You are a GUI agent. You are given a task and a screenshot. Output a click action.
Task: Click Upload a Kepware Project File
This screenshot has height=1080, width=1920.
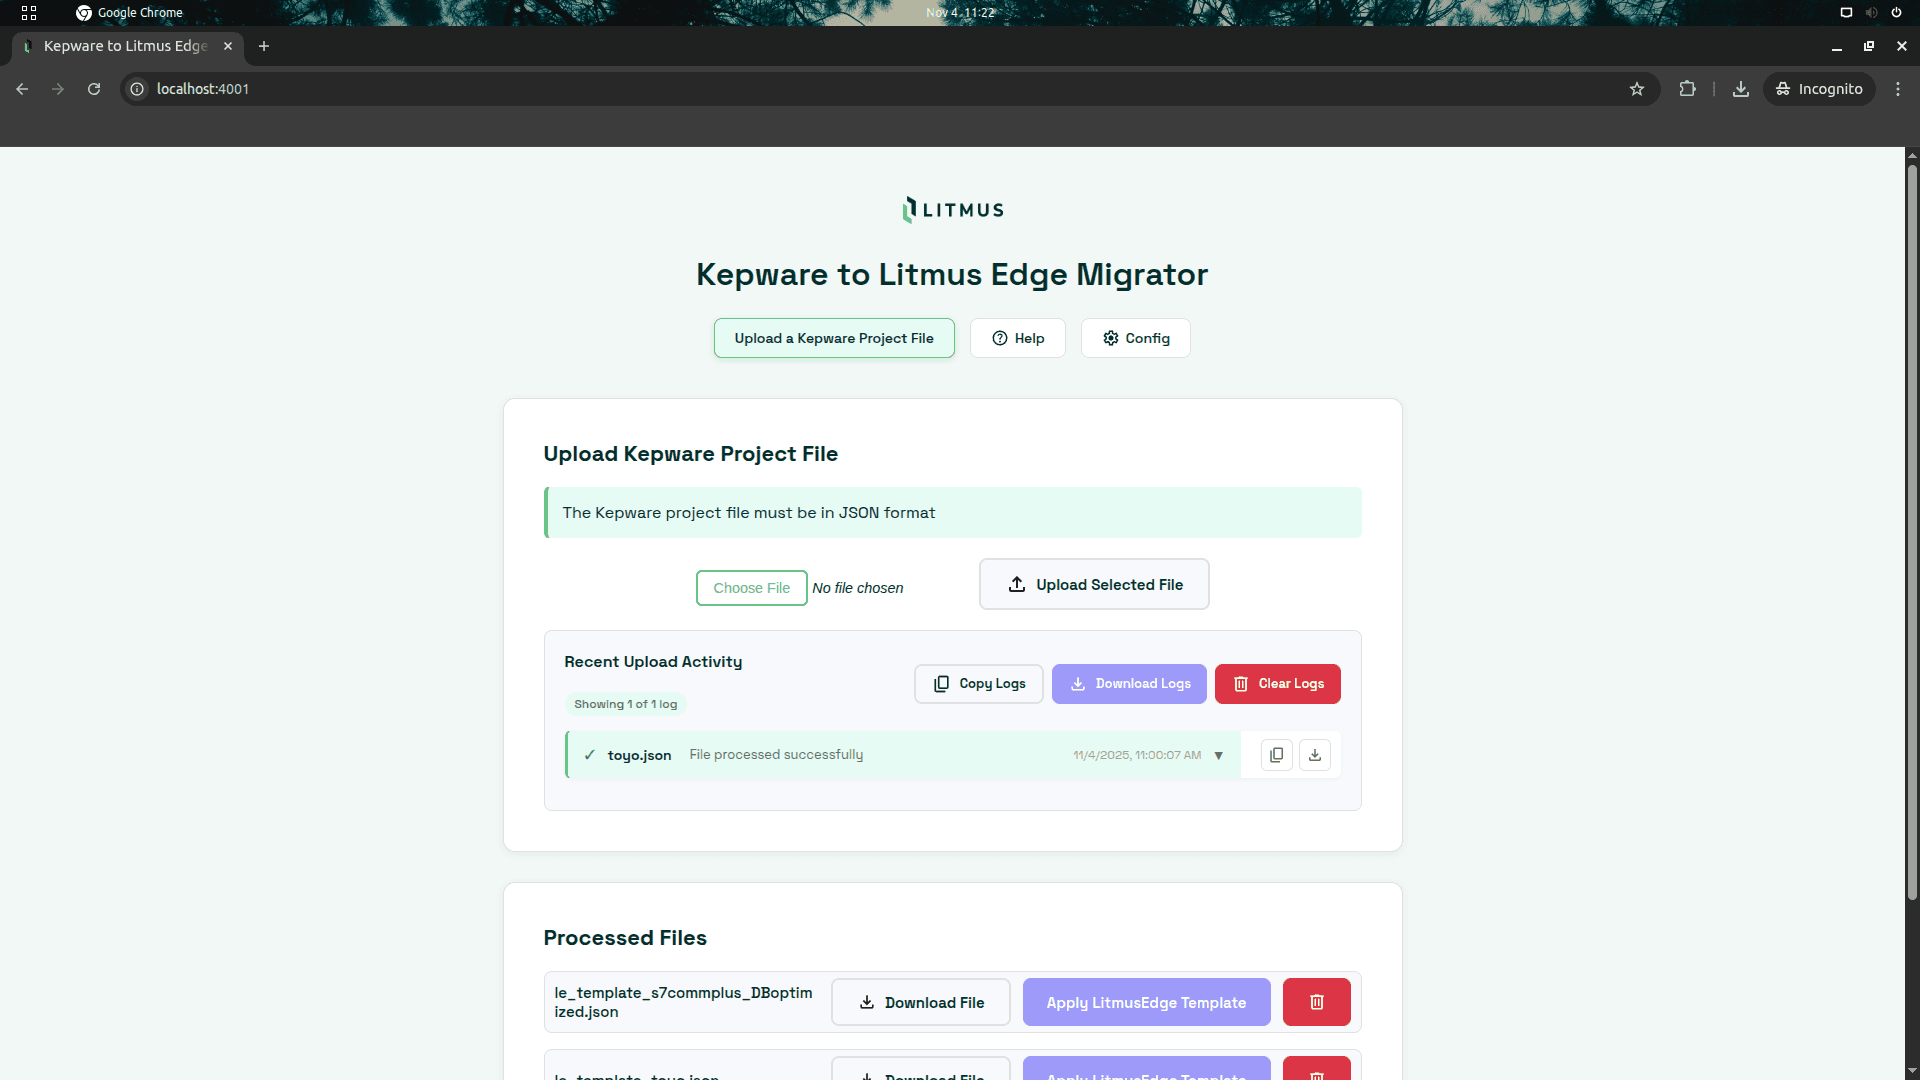(833, 338)
